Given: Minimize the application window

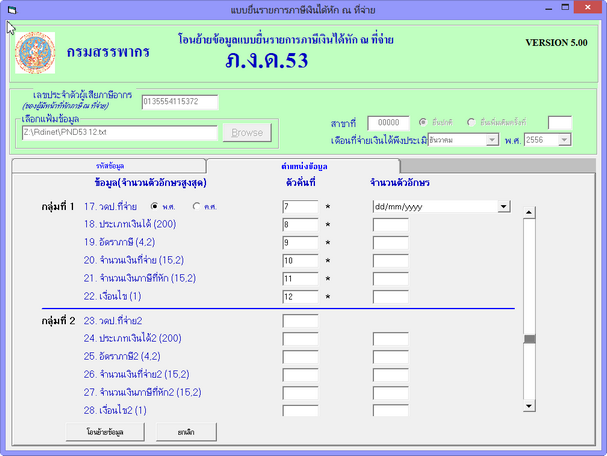Looking at the screenshot, I should pyautogui.click(x=549, y=8).
